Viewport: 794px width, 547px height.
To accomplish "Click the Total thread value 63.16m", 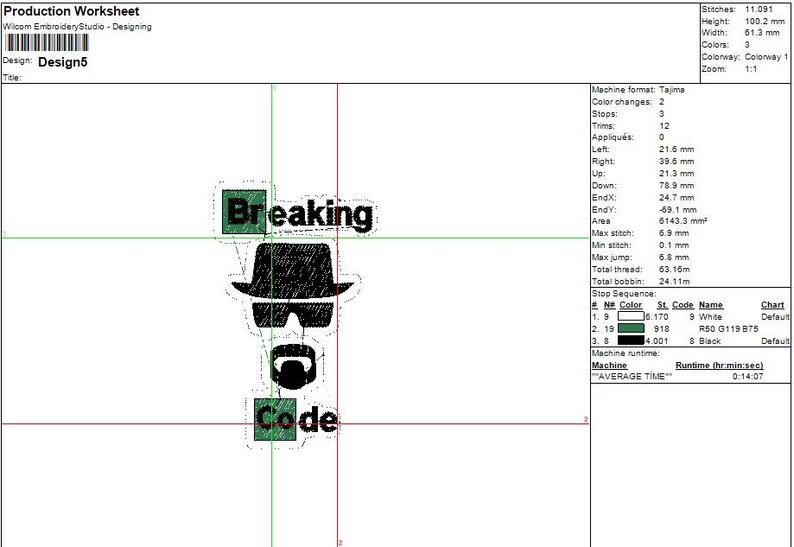I will click(674, 269).
